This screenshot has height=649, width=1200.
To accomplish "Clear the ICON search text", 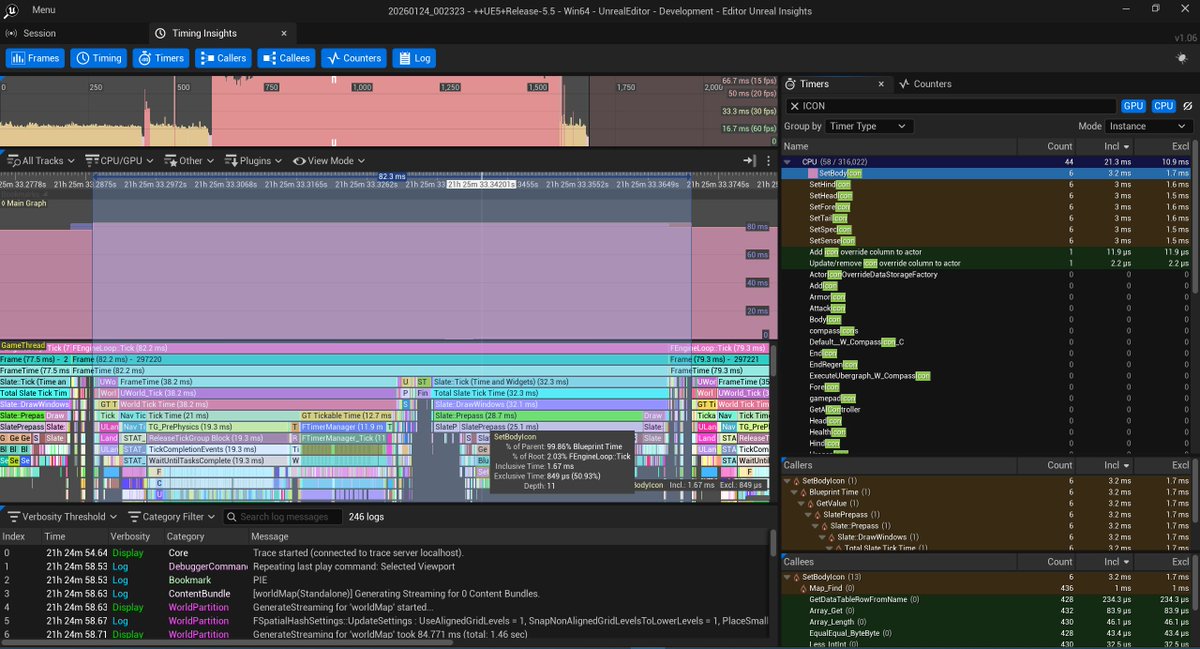I will (794, 106).
